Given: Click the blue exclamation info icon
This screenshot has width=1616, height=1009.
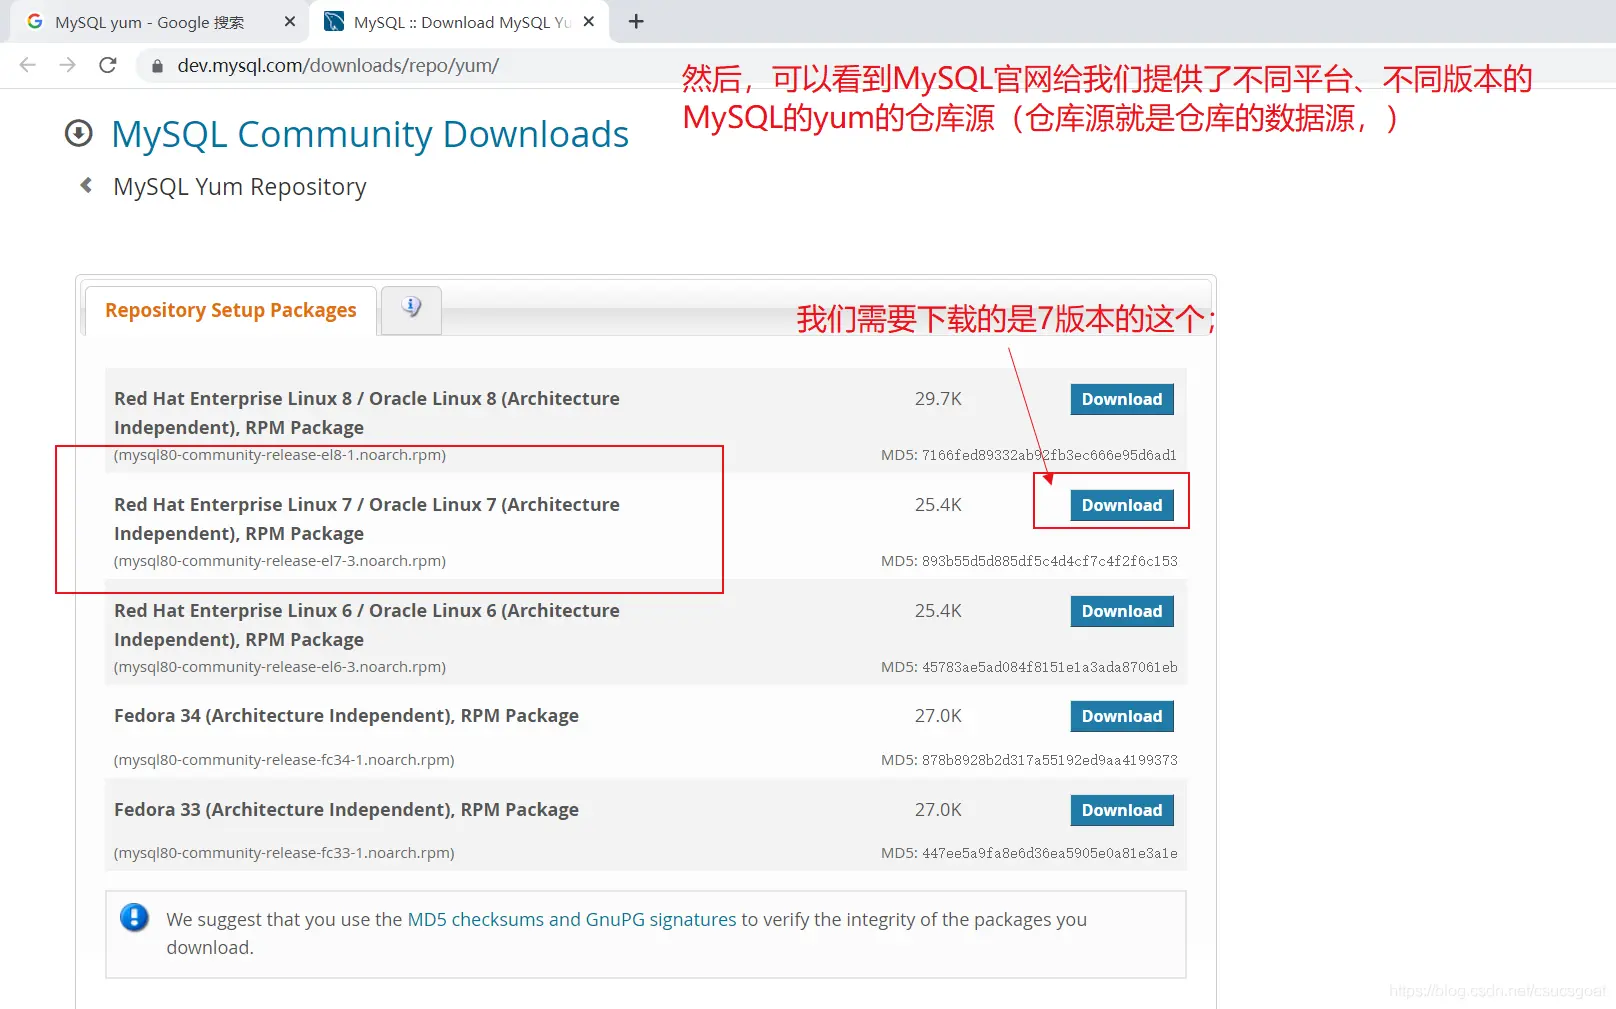Looking at the screenshot, I should pos(134,917).
